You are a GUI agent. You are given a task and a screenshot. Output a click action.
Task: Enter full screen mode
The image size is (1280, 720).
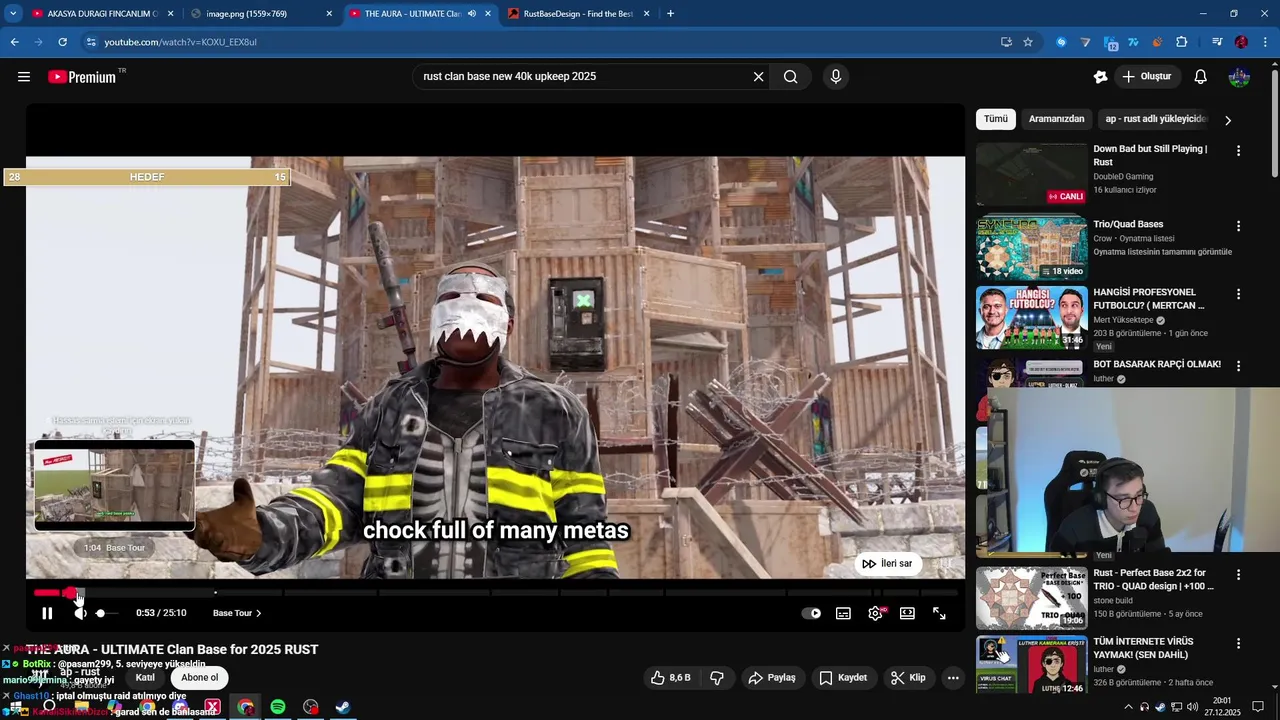939,613
